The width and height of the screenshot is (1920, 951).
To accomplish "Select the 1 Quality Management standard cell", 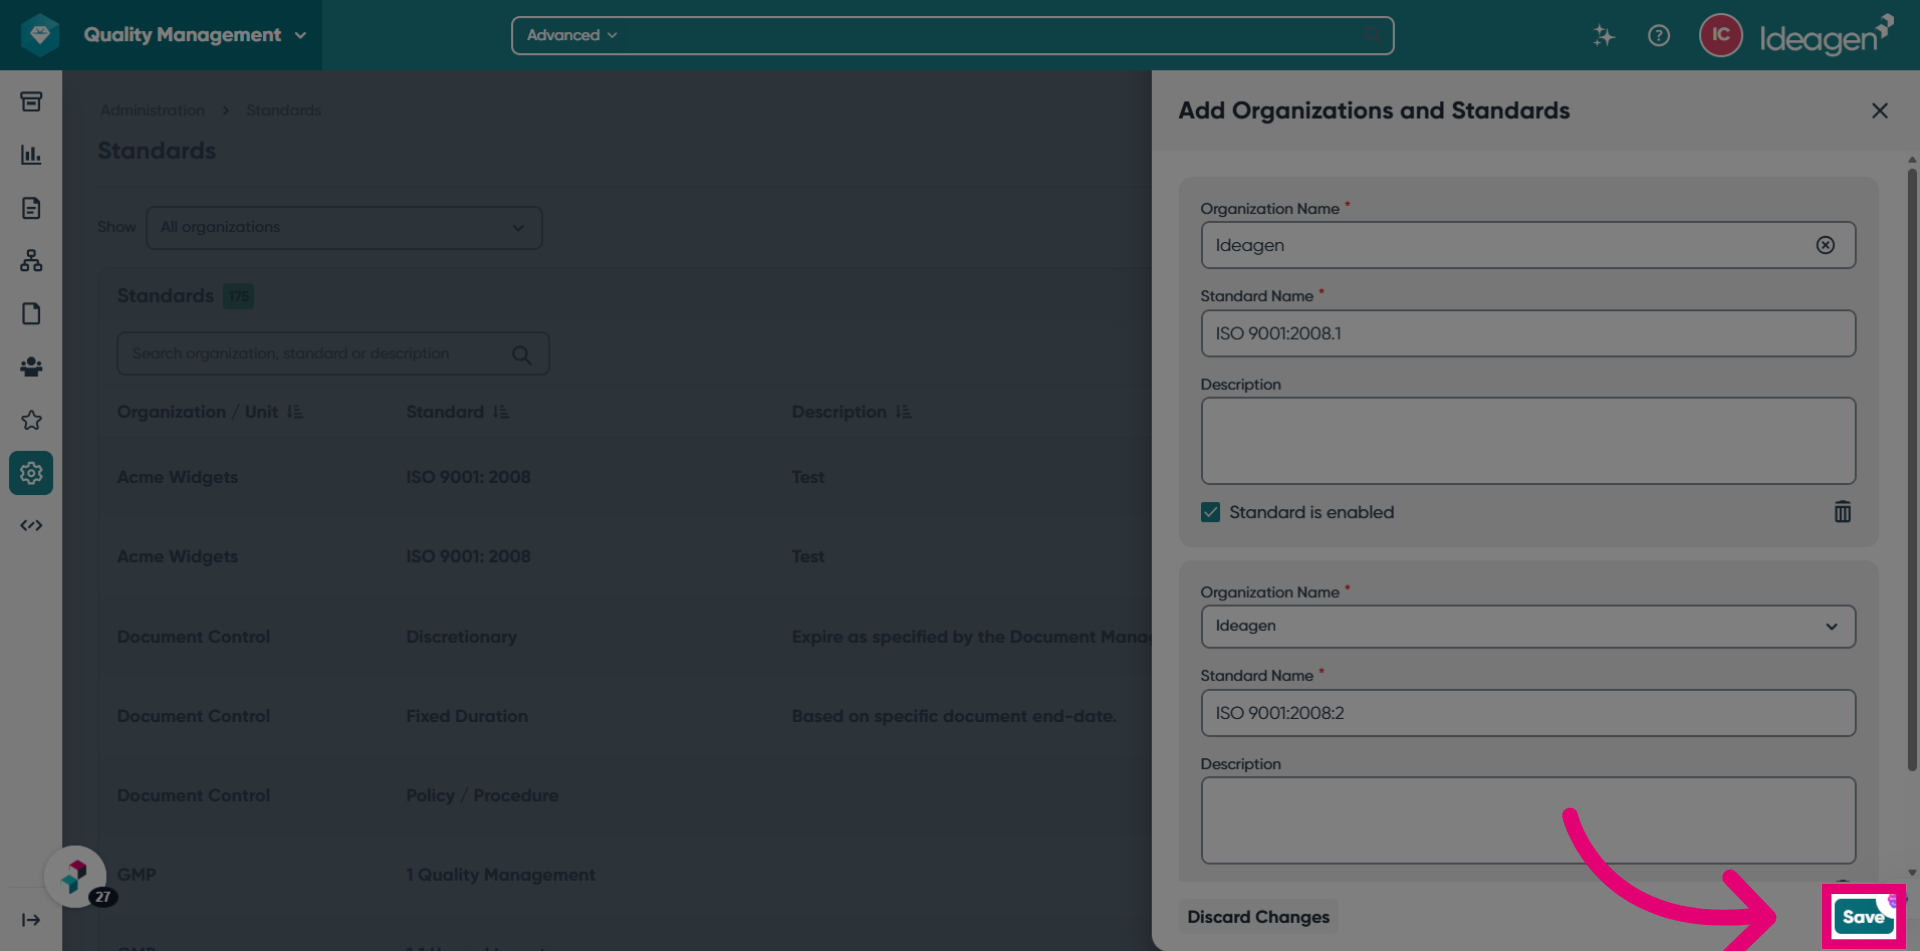I will (500, 875).
